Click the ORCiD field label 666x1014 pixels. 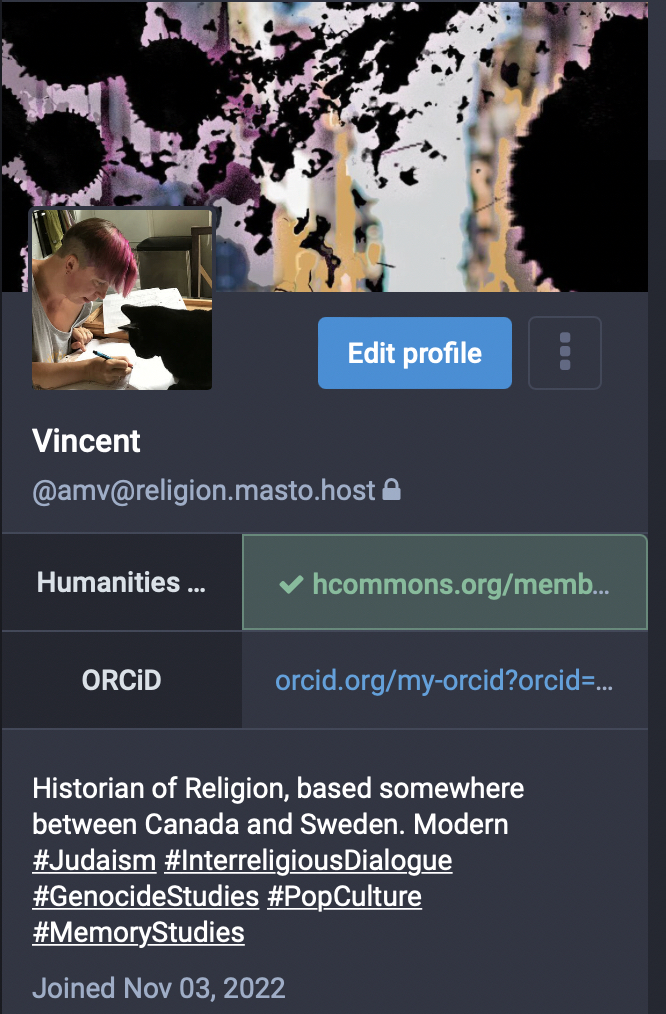point(121,681)
